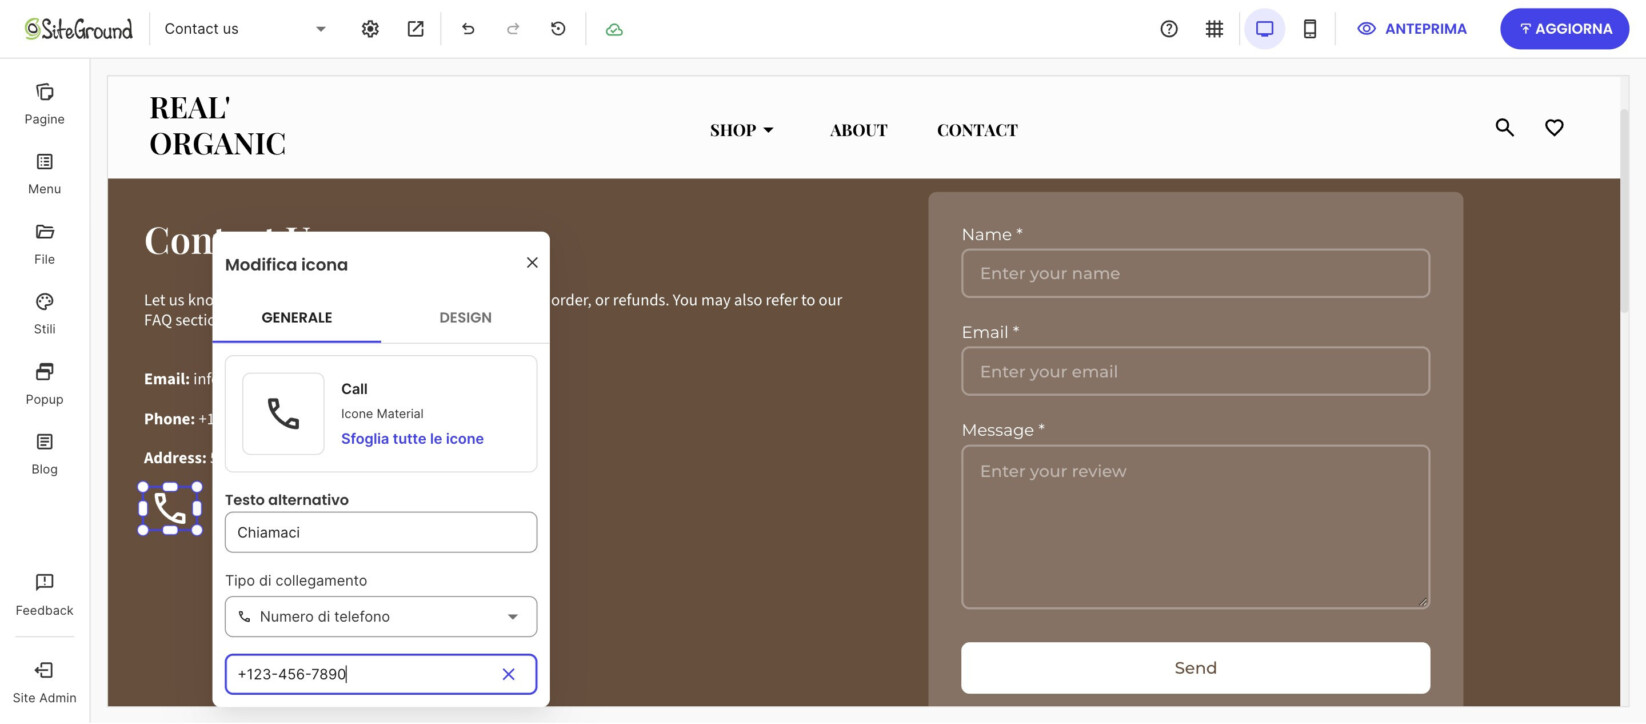Image resolution: width=1646 pixels, height=724 pixels.
Task: Click ANTEPRIMA preview button
Action: pos(1411,29)
